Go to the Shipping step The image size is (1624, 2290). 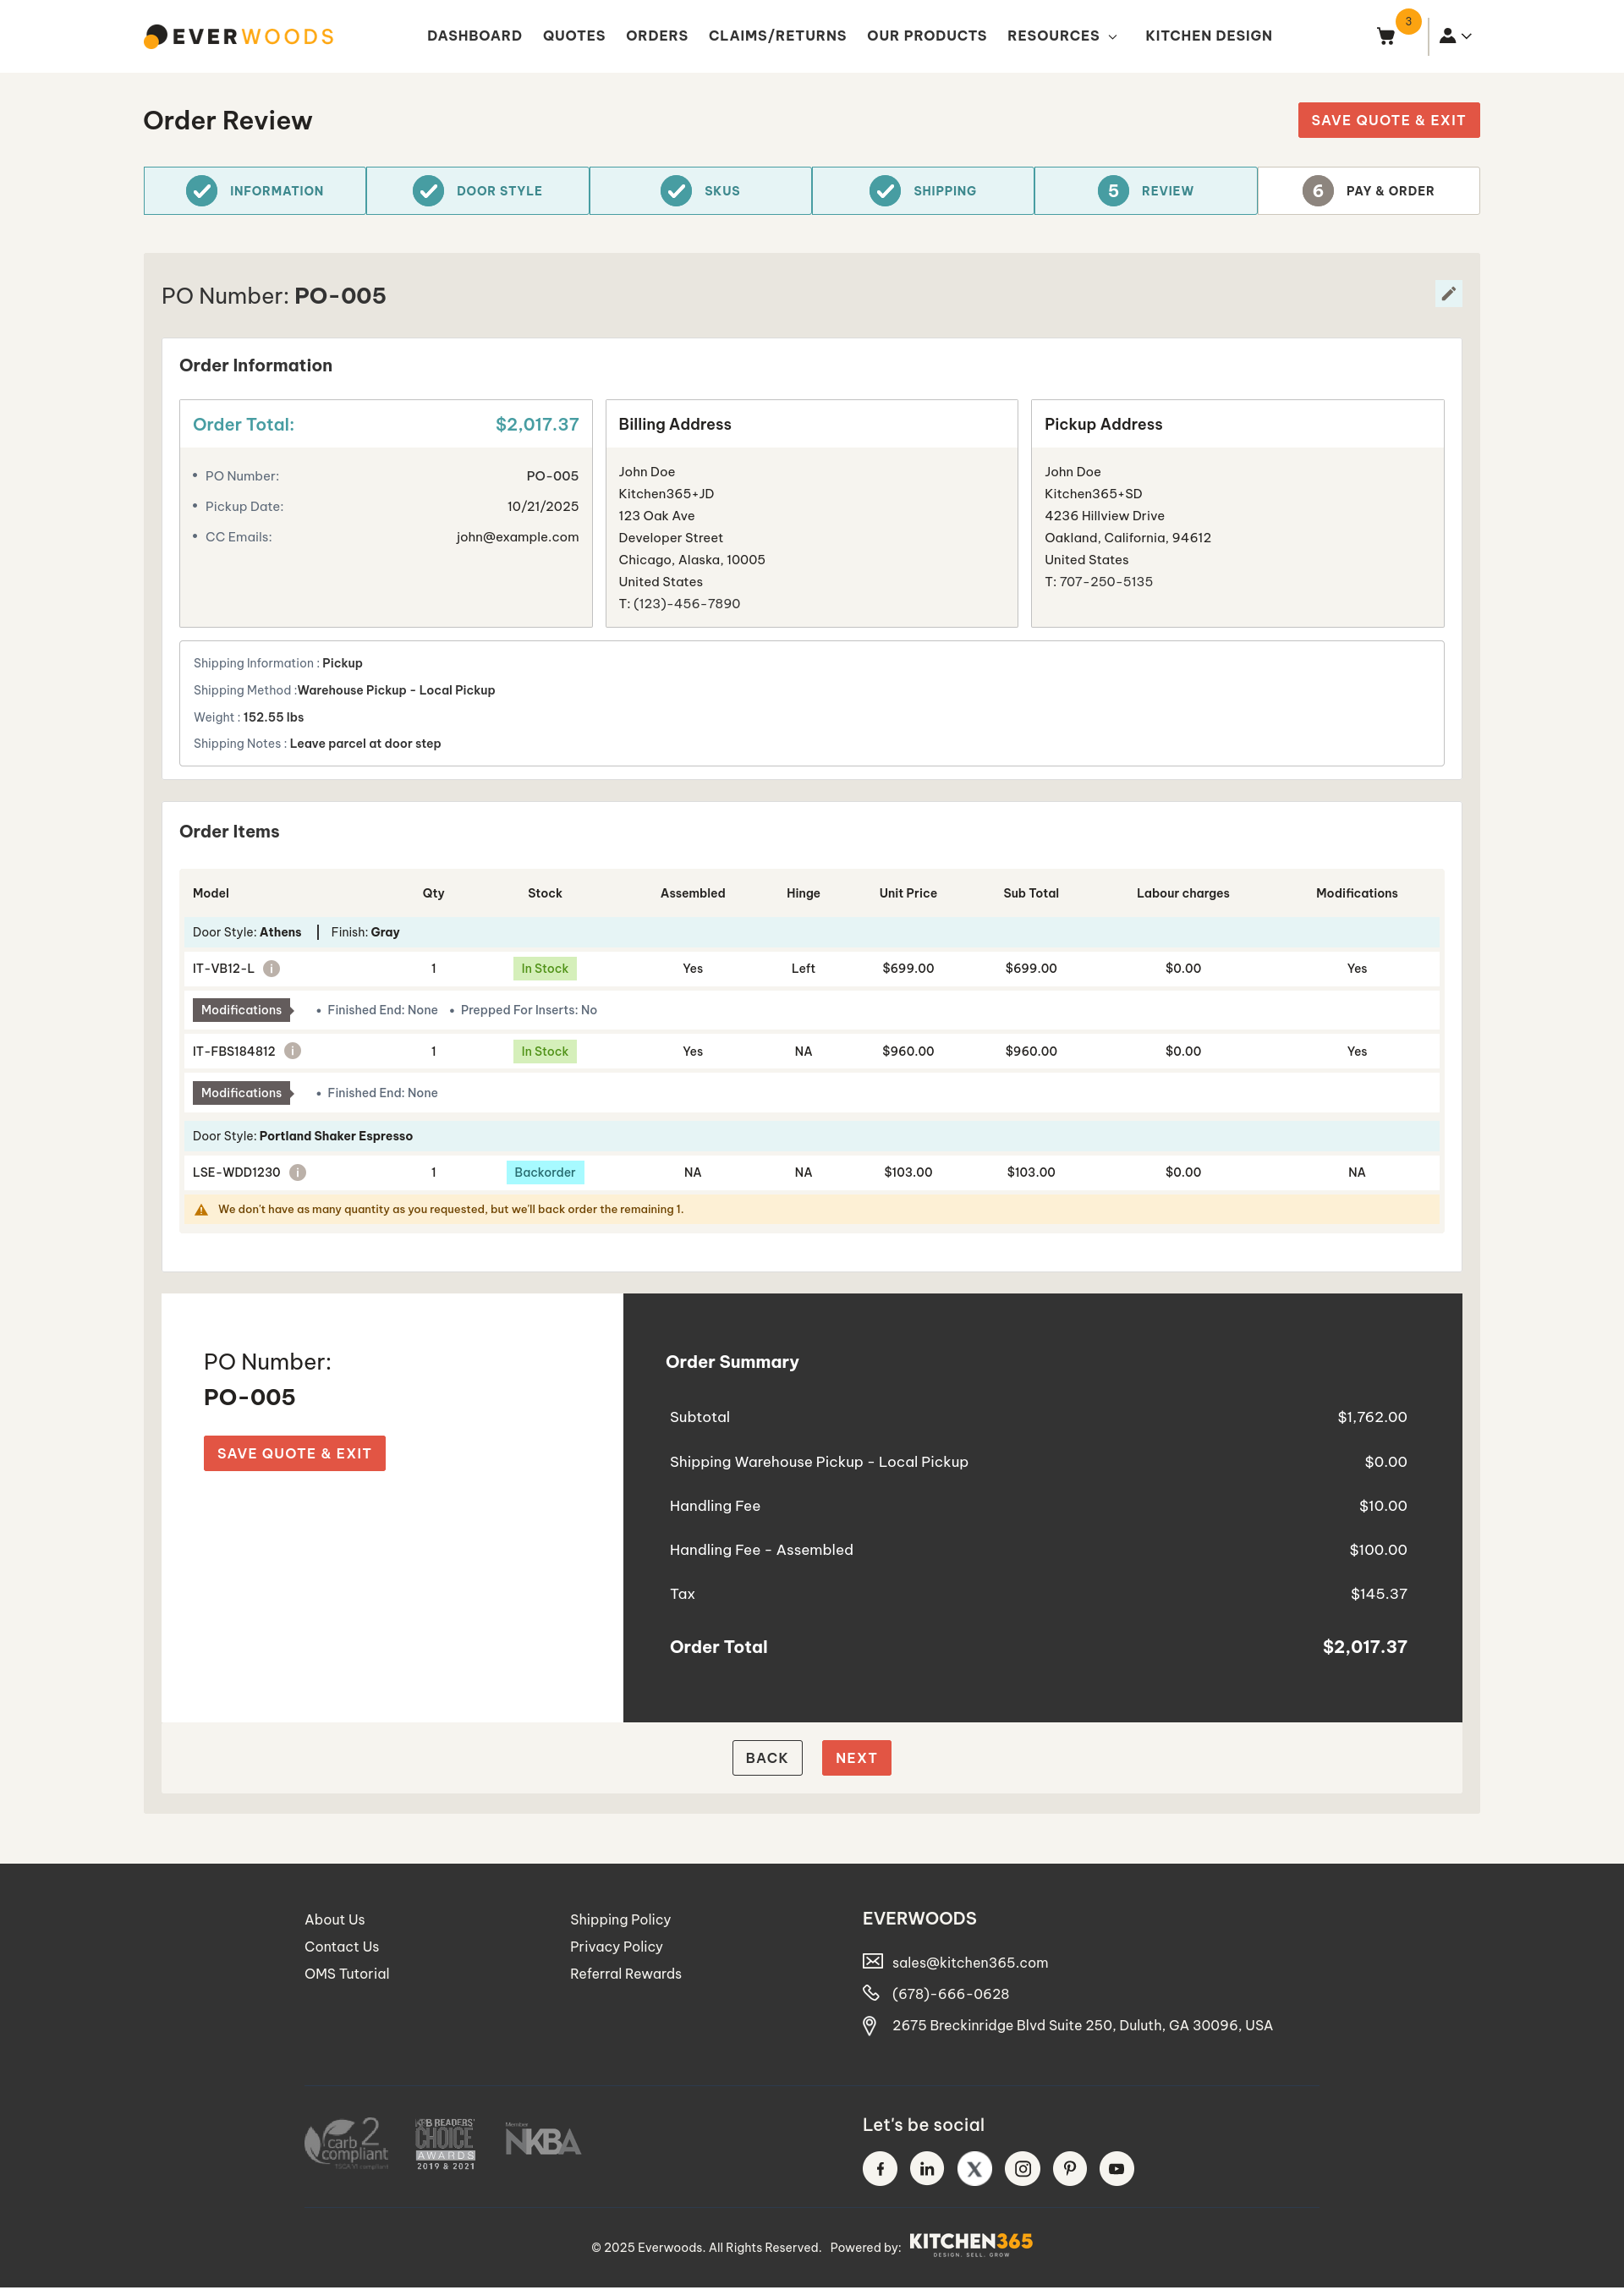(x=922, y=191)
